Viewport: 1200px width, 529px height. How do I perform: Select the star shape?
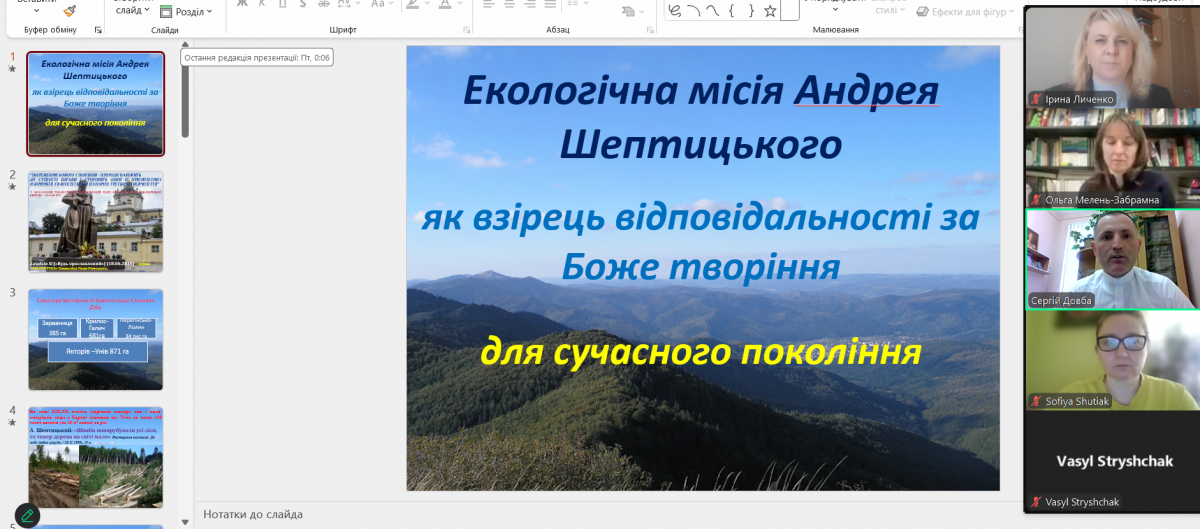click(x=770, y=11)
